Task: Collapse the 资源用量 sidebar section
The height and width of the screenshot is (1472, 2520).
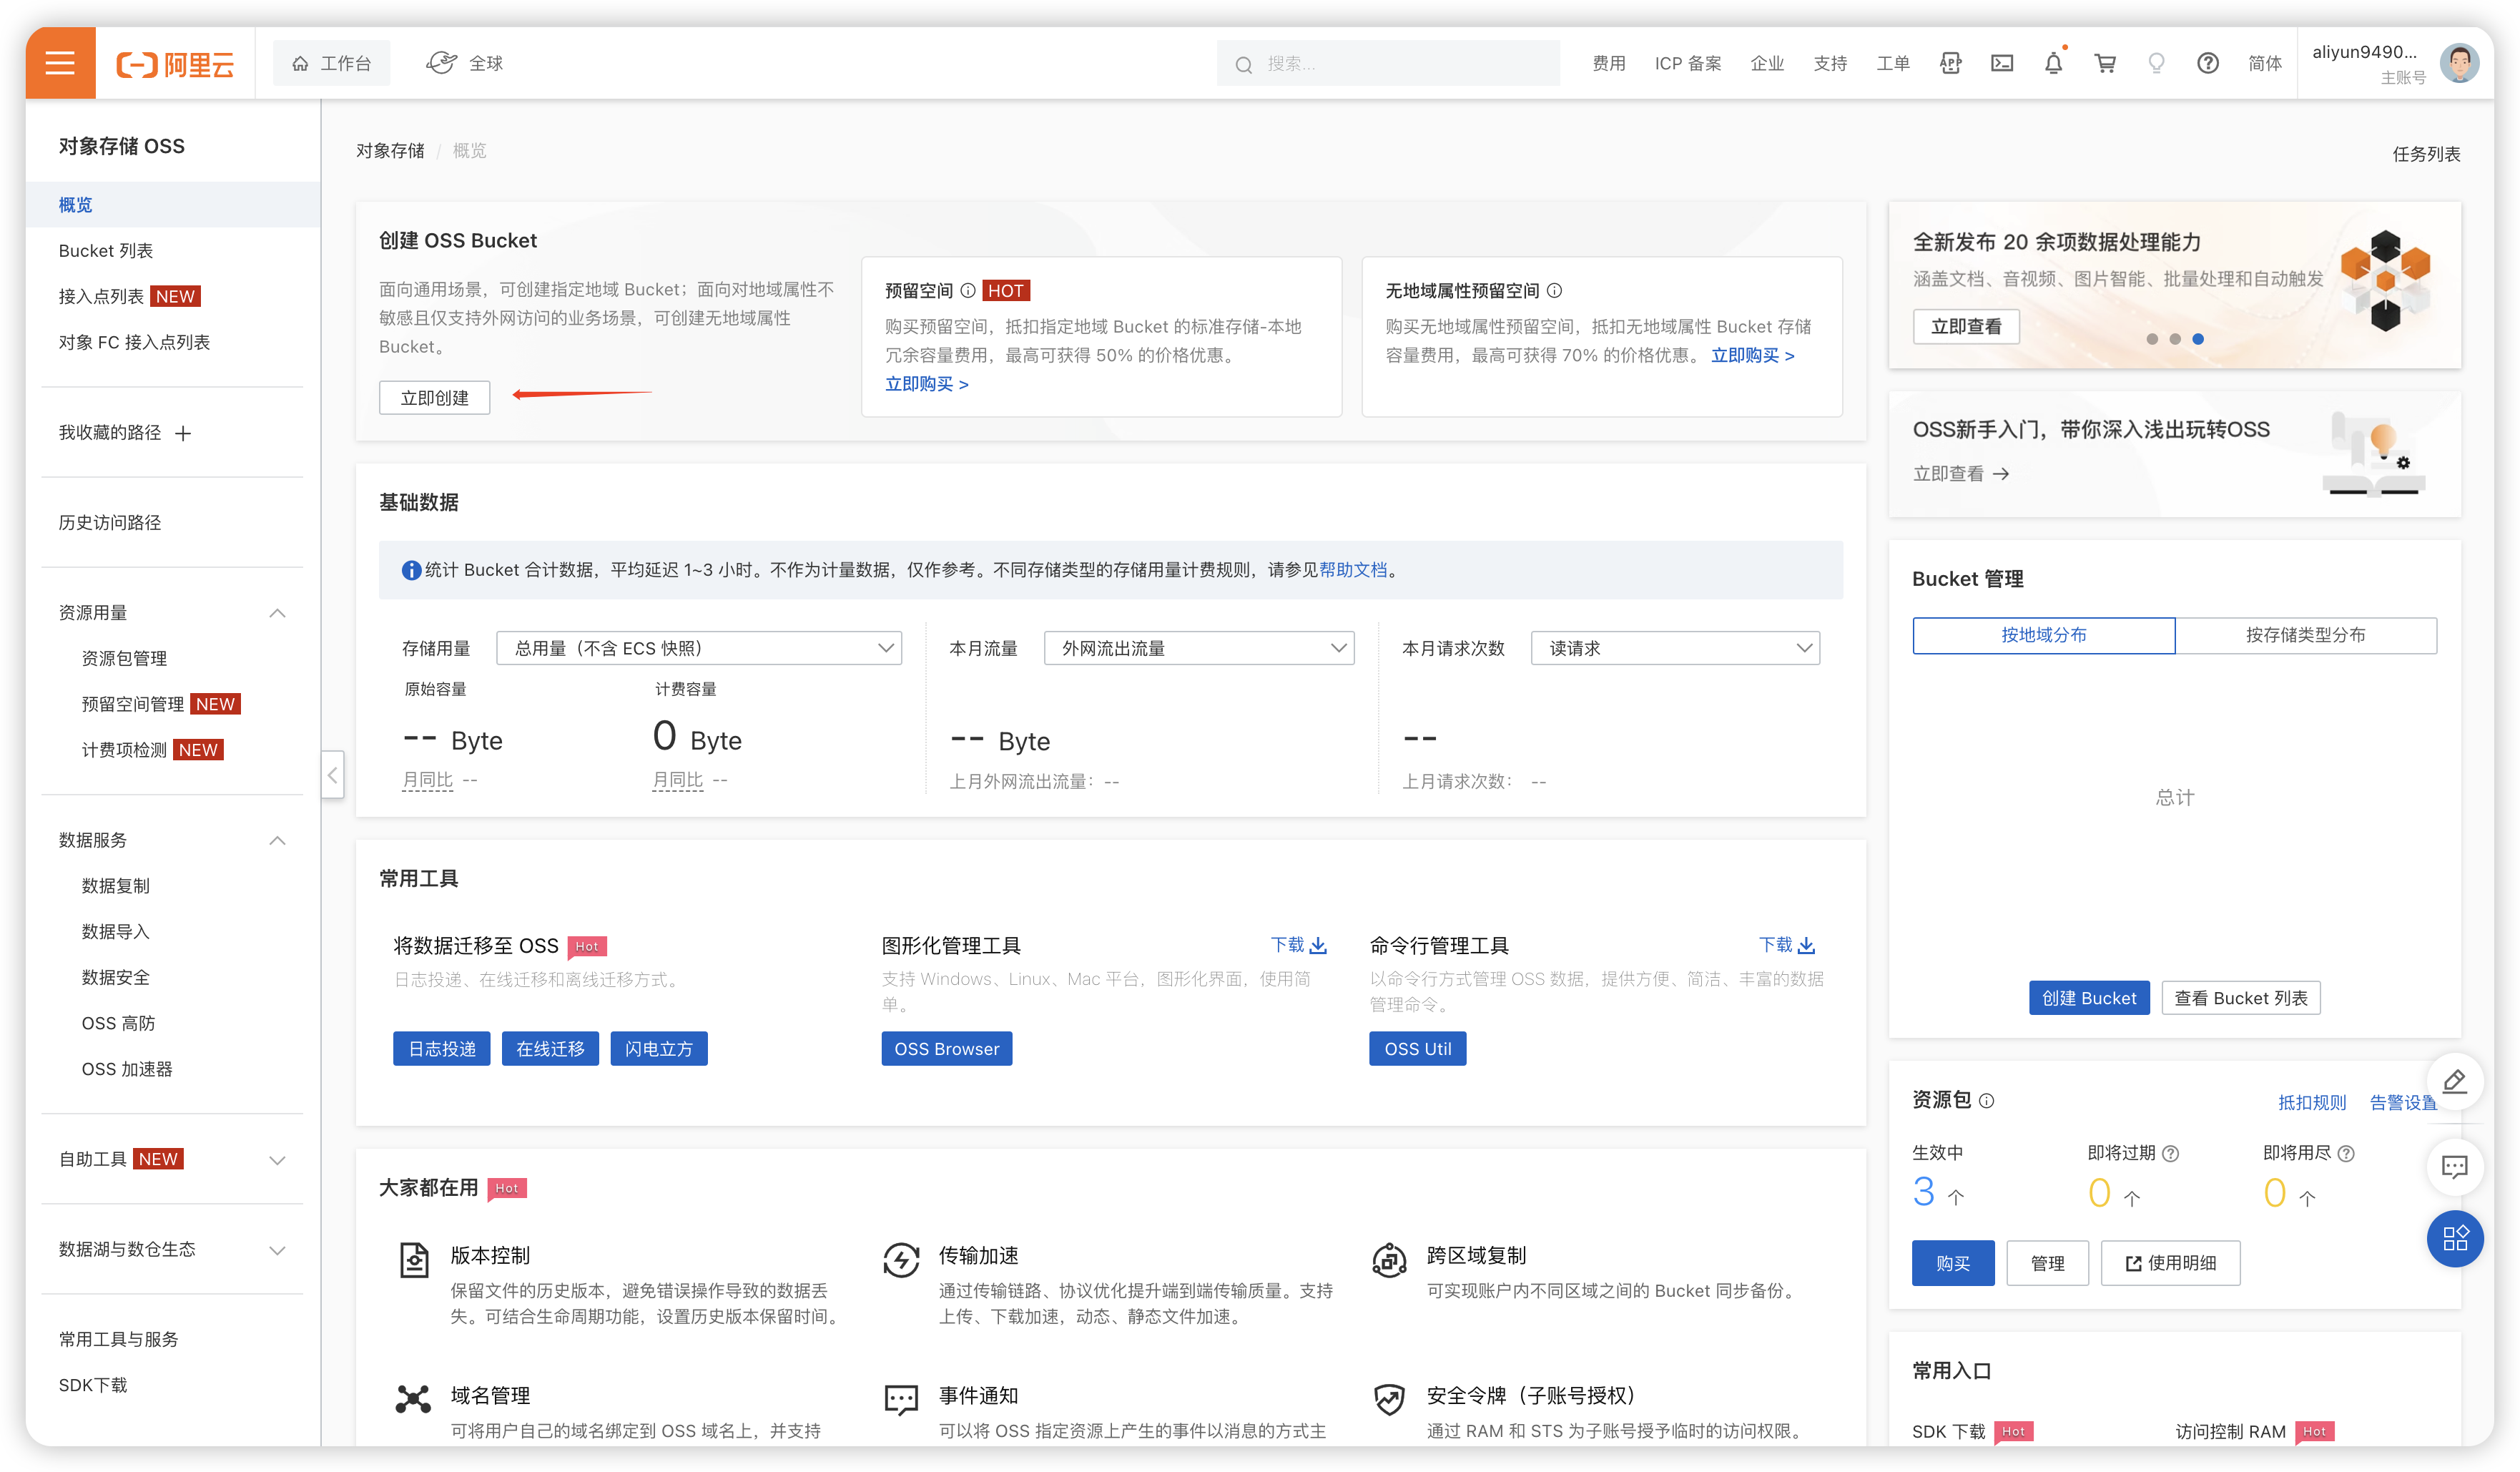Action: (x=277, y=612)
